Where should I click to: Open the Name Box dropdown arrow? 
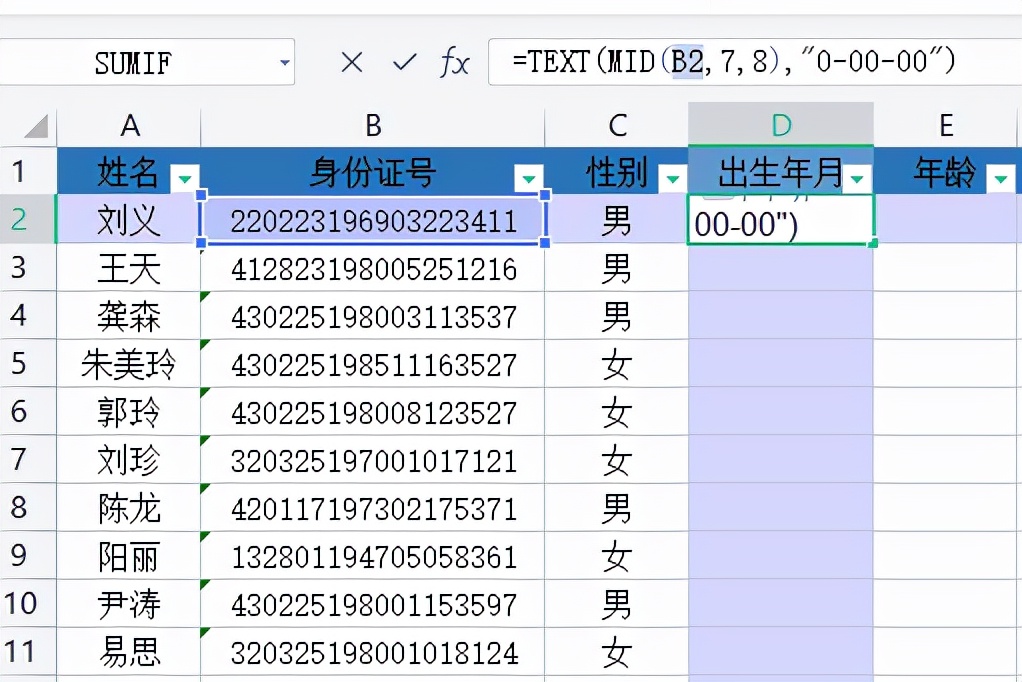[285, 63]
